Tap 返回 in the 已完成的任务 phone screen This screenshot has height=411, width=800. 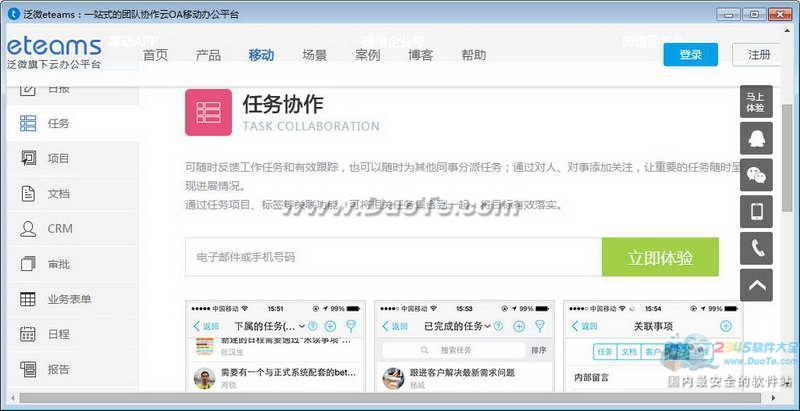pyautogui.click(x=395, y=326)
